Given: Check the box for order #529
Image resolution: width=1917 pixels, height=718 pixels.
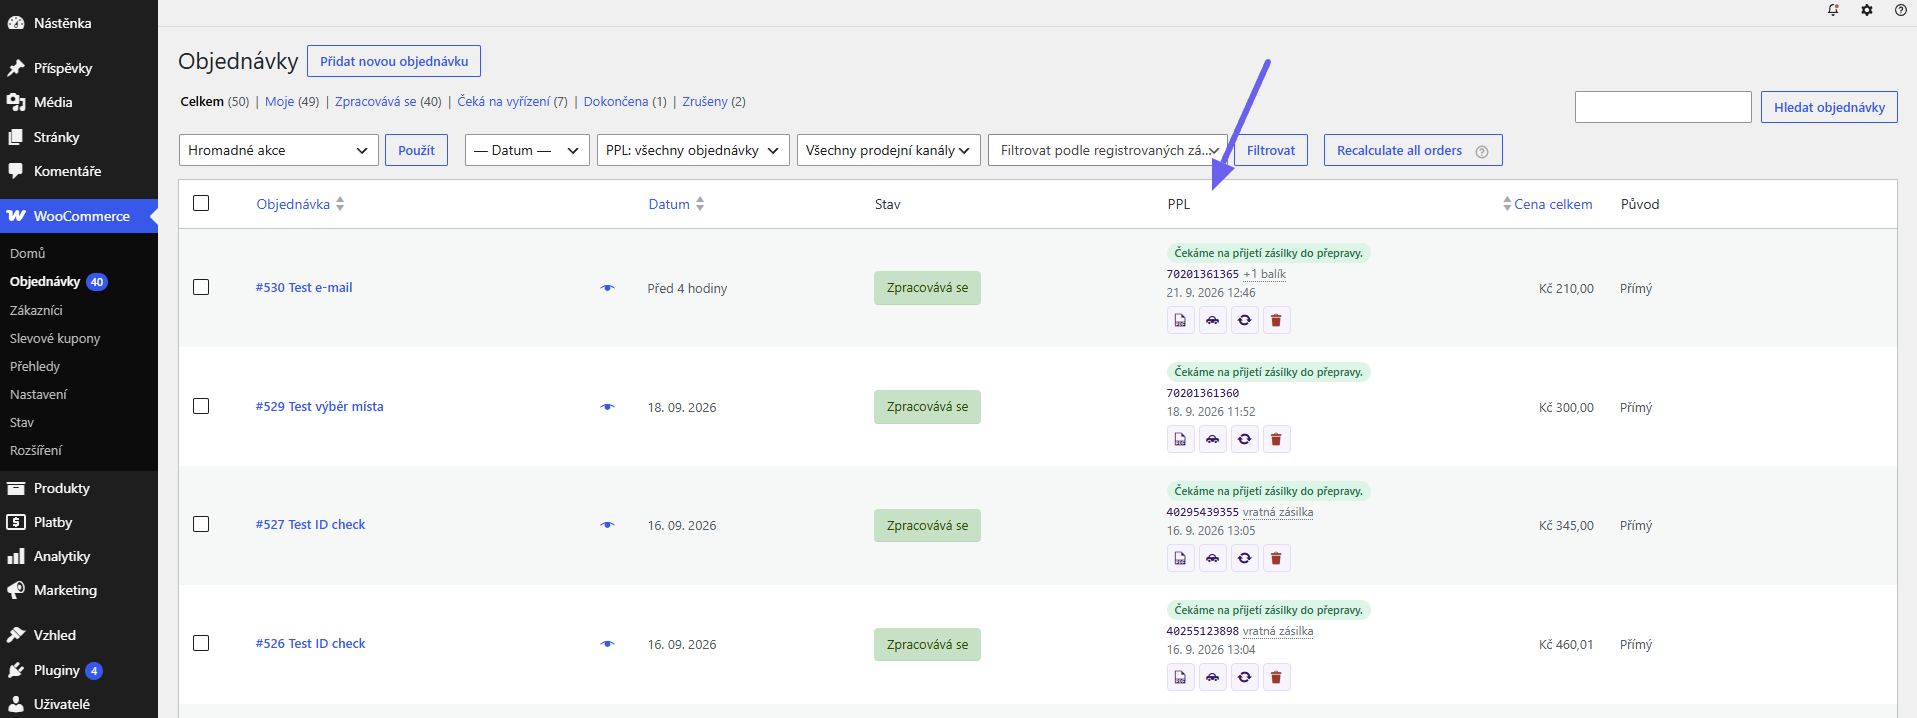Looking at the screenshot, I should 201,406.
